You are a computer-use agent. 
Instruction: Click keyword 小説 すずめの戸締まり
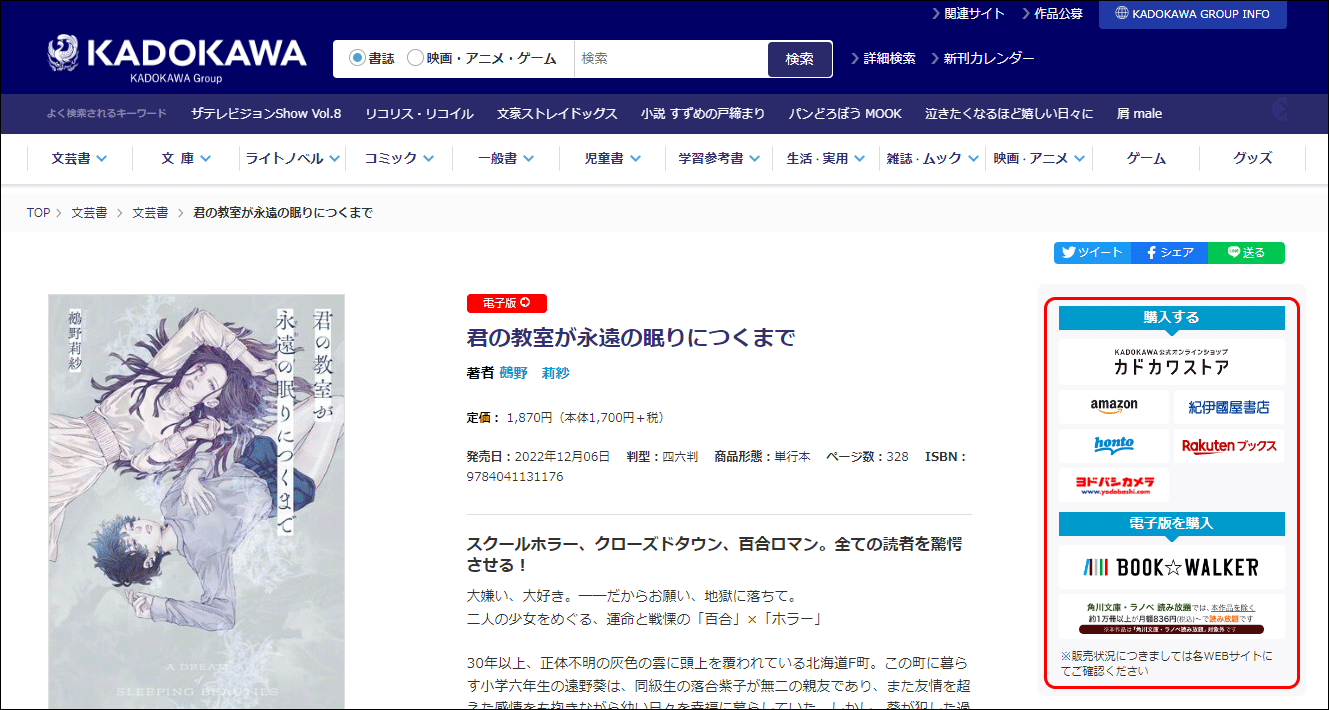(x=703, y=114)
